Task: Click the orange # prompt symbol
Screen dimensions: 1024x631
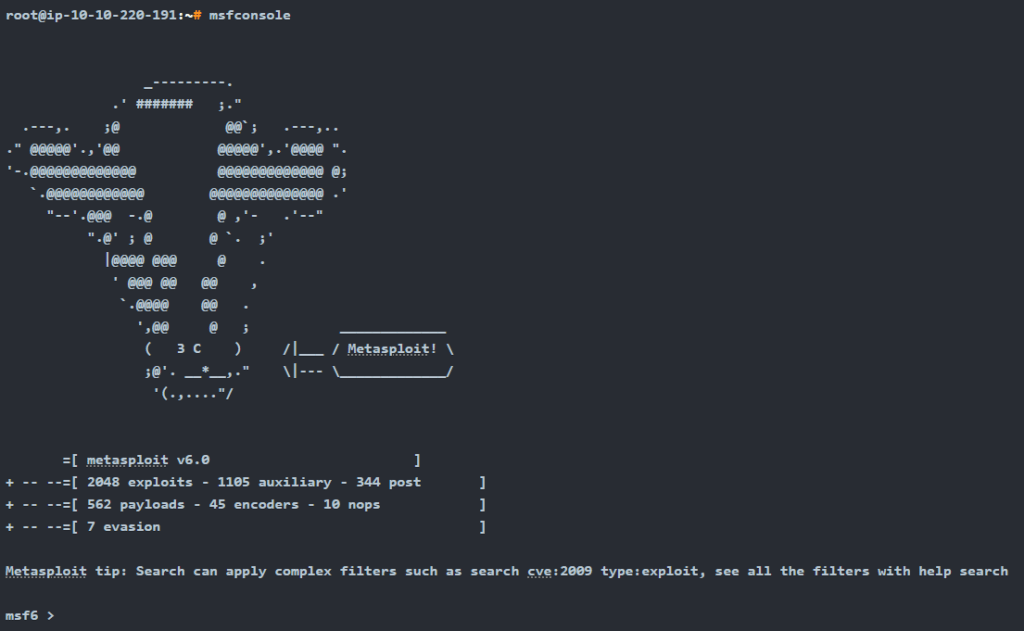Action: tap(197, 15)
